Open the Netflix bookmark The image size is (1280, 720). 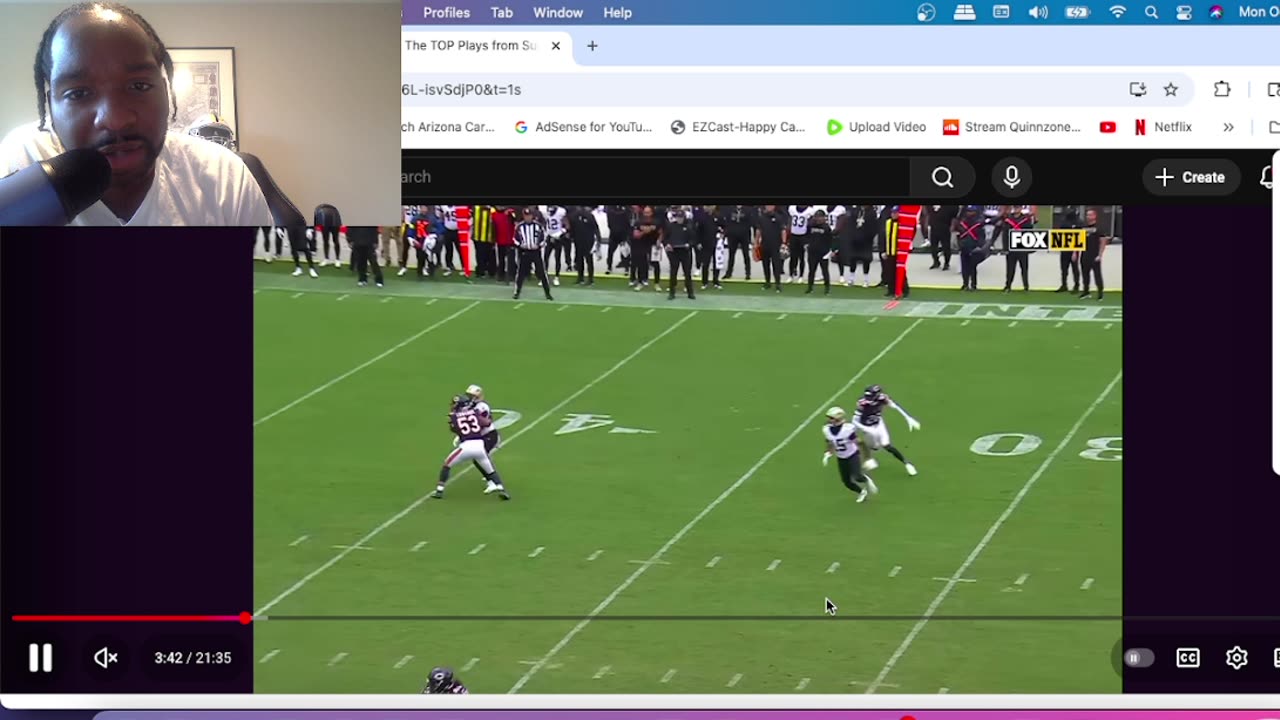coord(1162,127)
